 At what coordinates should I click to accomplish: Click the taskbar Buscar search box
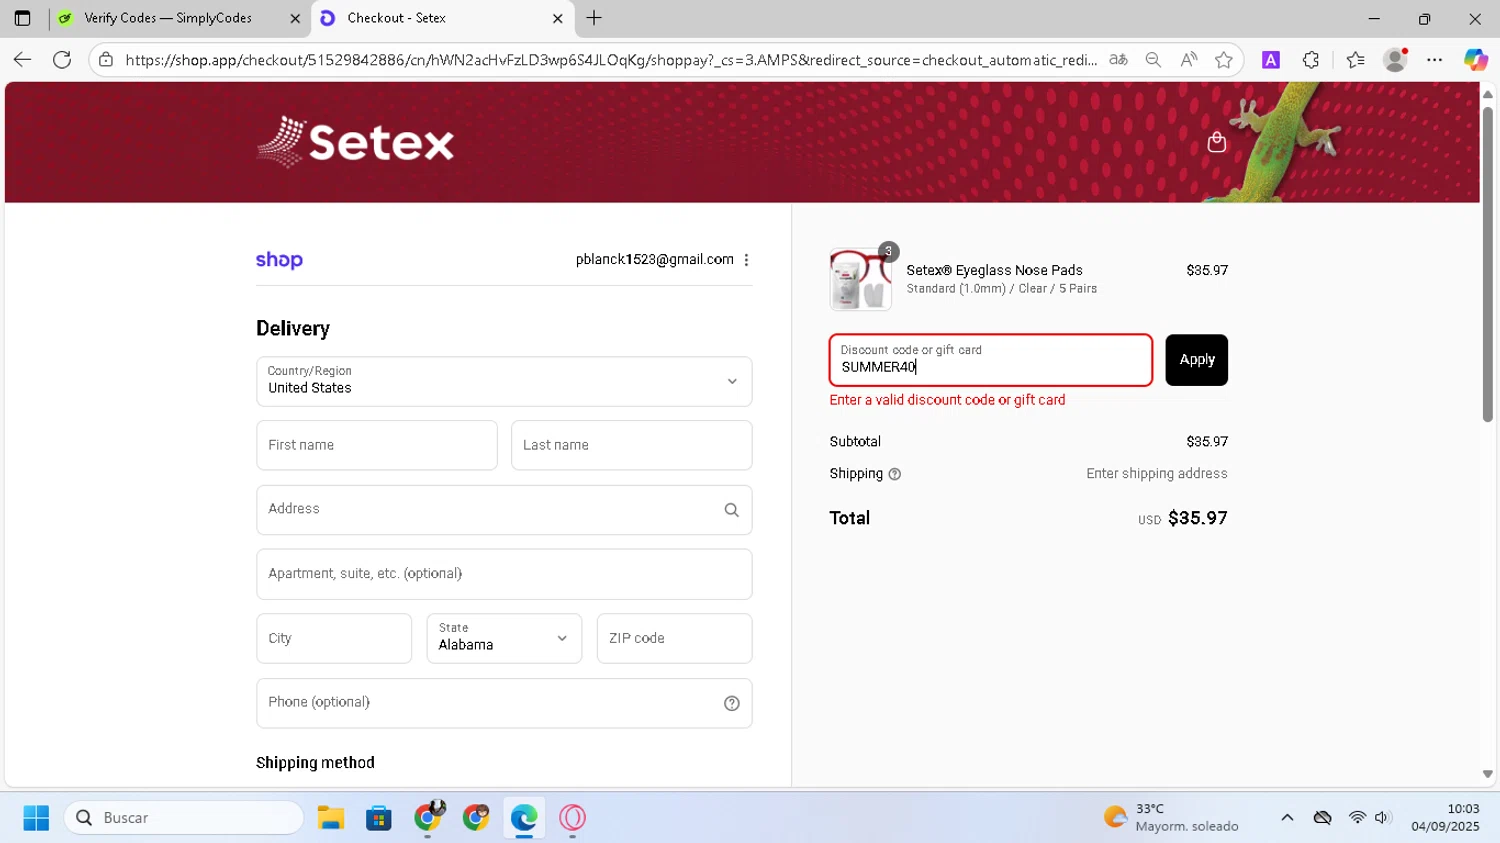click(184, 818)
